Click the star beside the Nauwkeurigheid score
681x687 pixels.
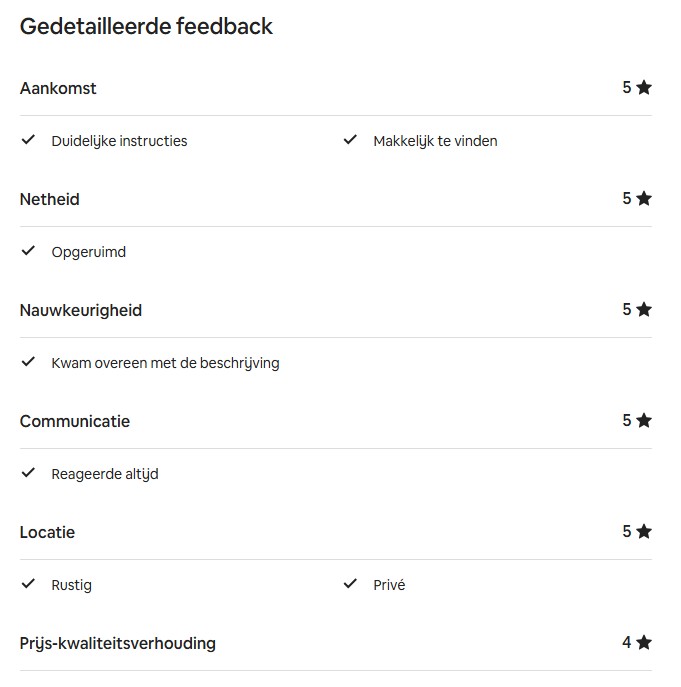pos(644,310)
